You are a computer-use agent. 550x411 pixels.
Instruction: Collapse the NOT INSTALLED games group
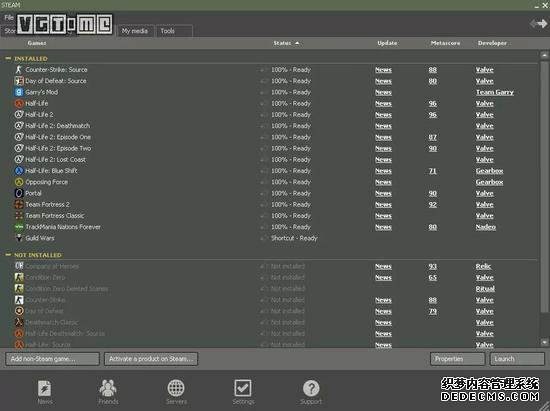8,255
